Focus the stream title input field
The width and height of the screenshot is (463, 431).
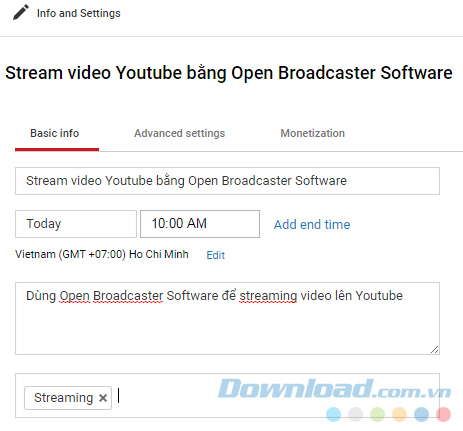click(x=227, y=181)
